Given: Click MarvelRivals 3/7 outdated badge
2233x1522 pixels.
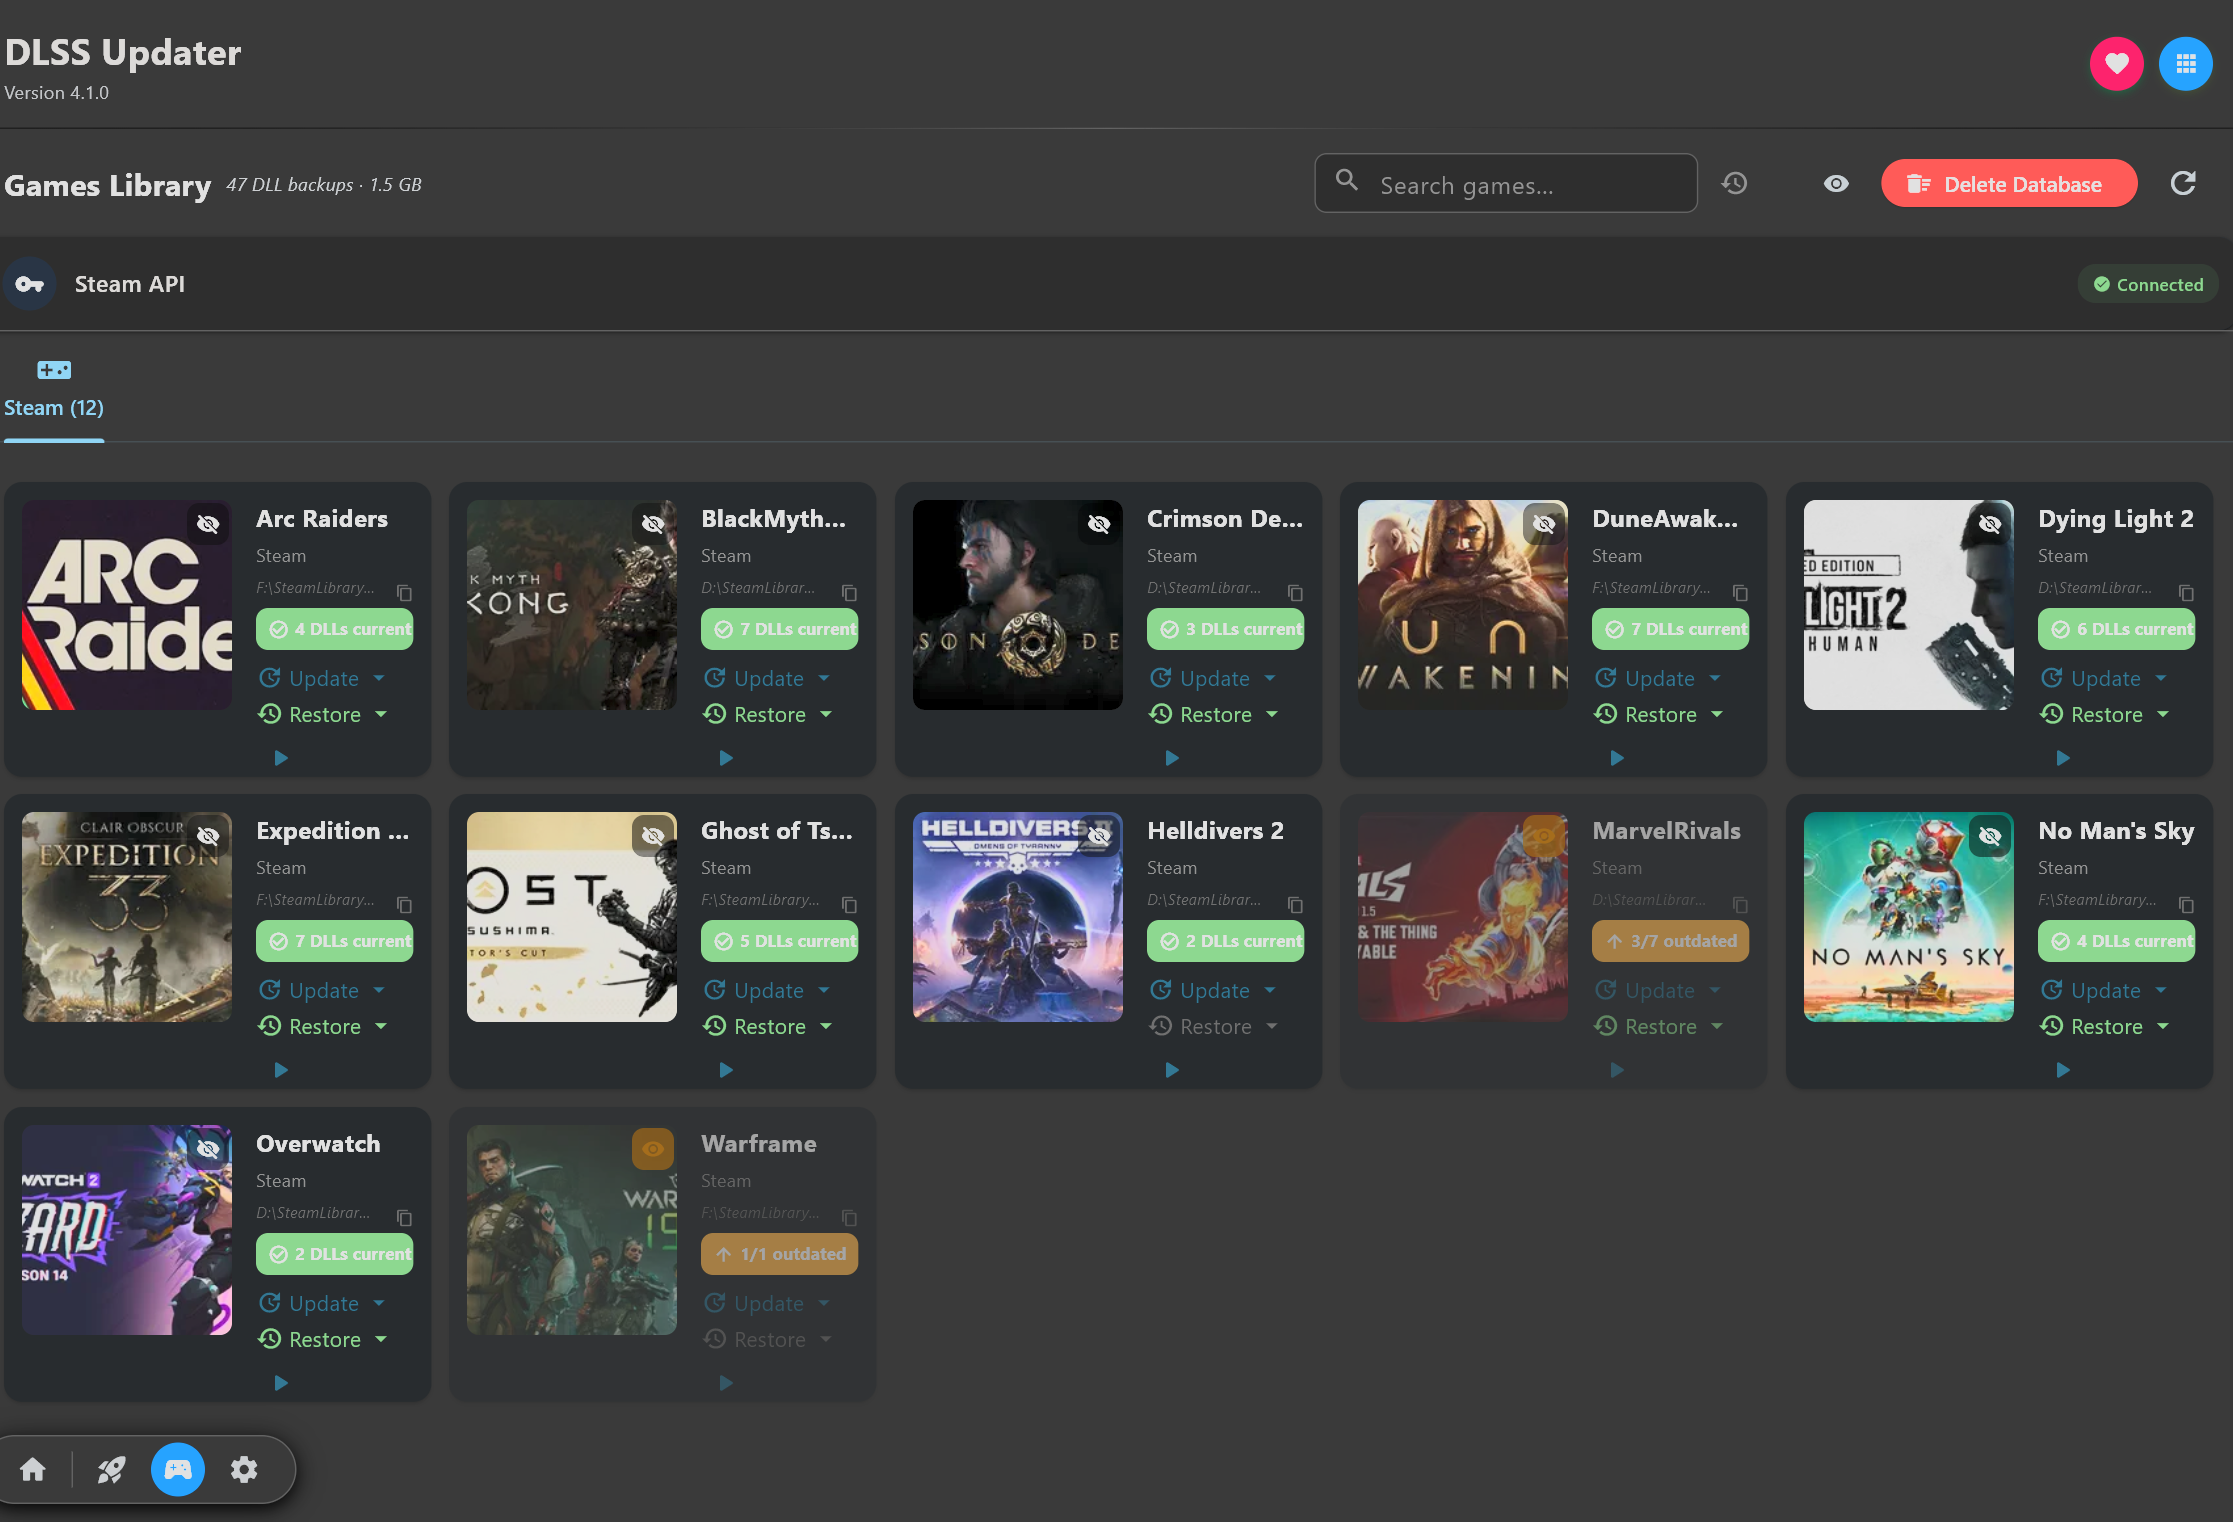Looking at the screenshot, I should pos(1670,941).
